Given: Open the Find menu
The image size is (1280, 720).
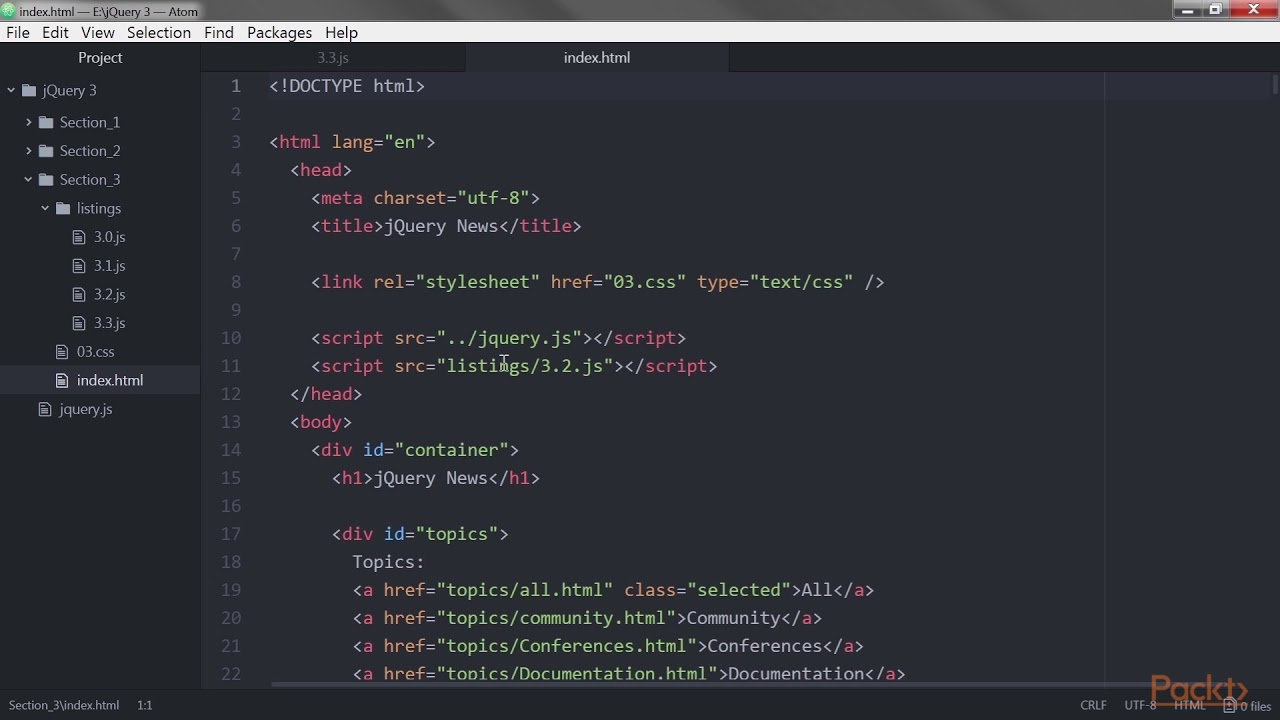Looking at the screenshot, I should pyautogui.click(x=219, y=32).
